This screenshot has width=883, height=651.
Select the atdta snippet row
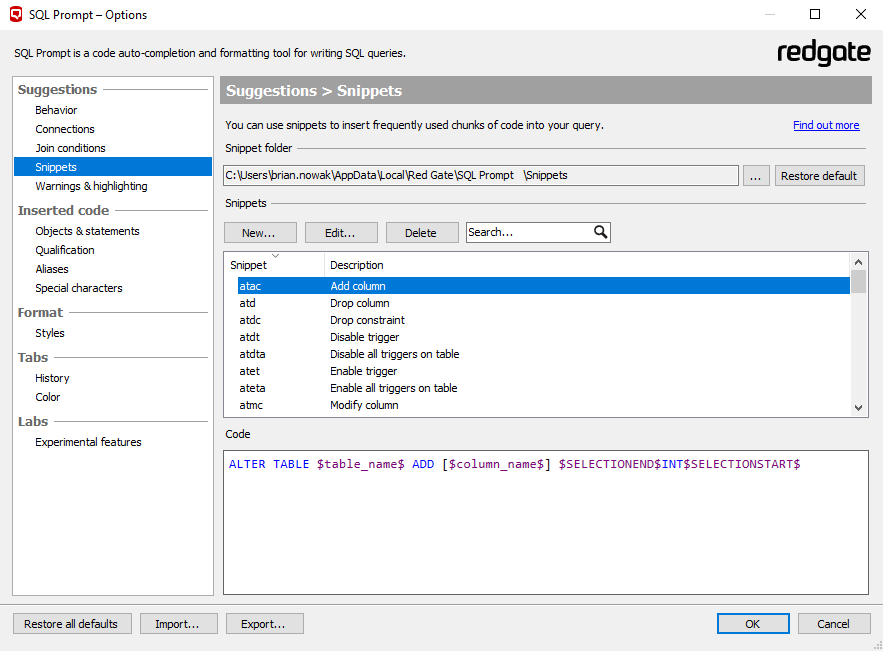[x=543, y=354]
